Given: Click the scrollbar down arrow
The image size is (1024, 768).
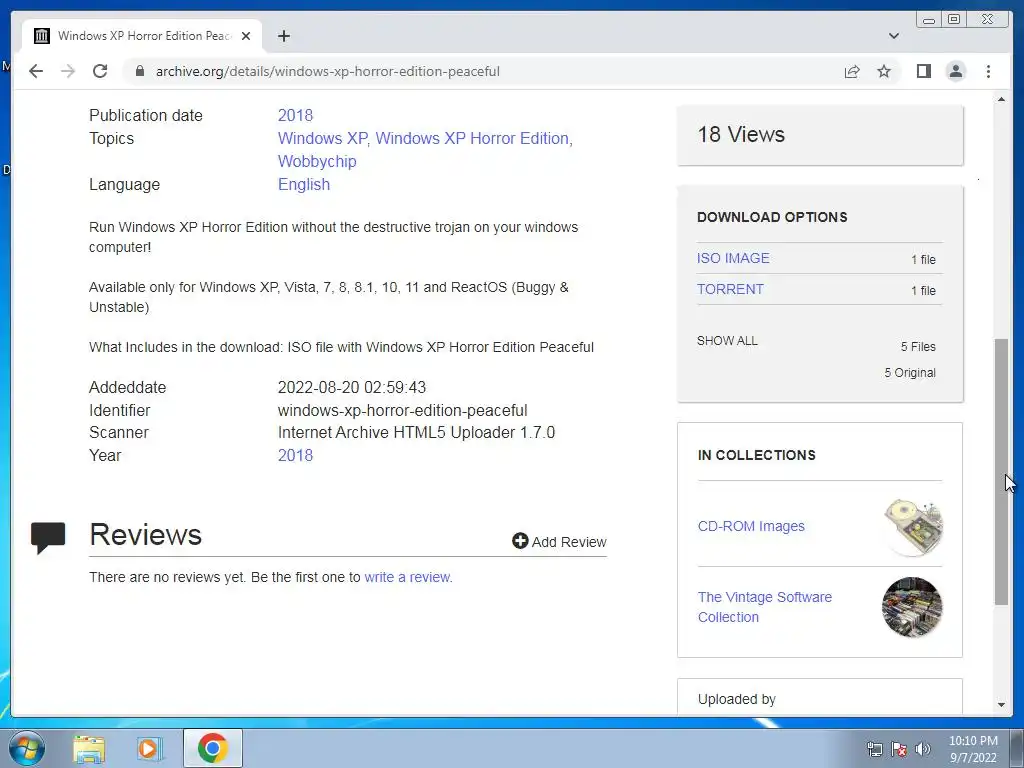Looking at the screenshot, I should (1001, 705).
